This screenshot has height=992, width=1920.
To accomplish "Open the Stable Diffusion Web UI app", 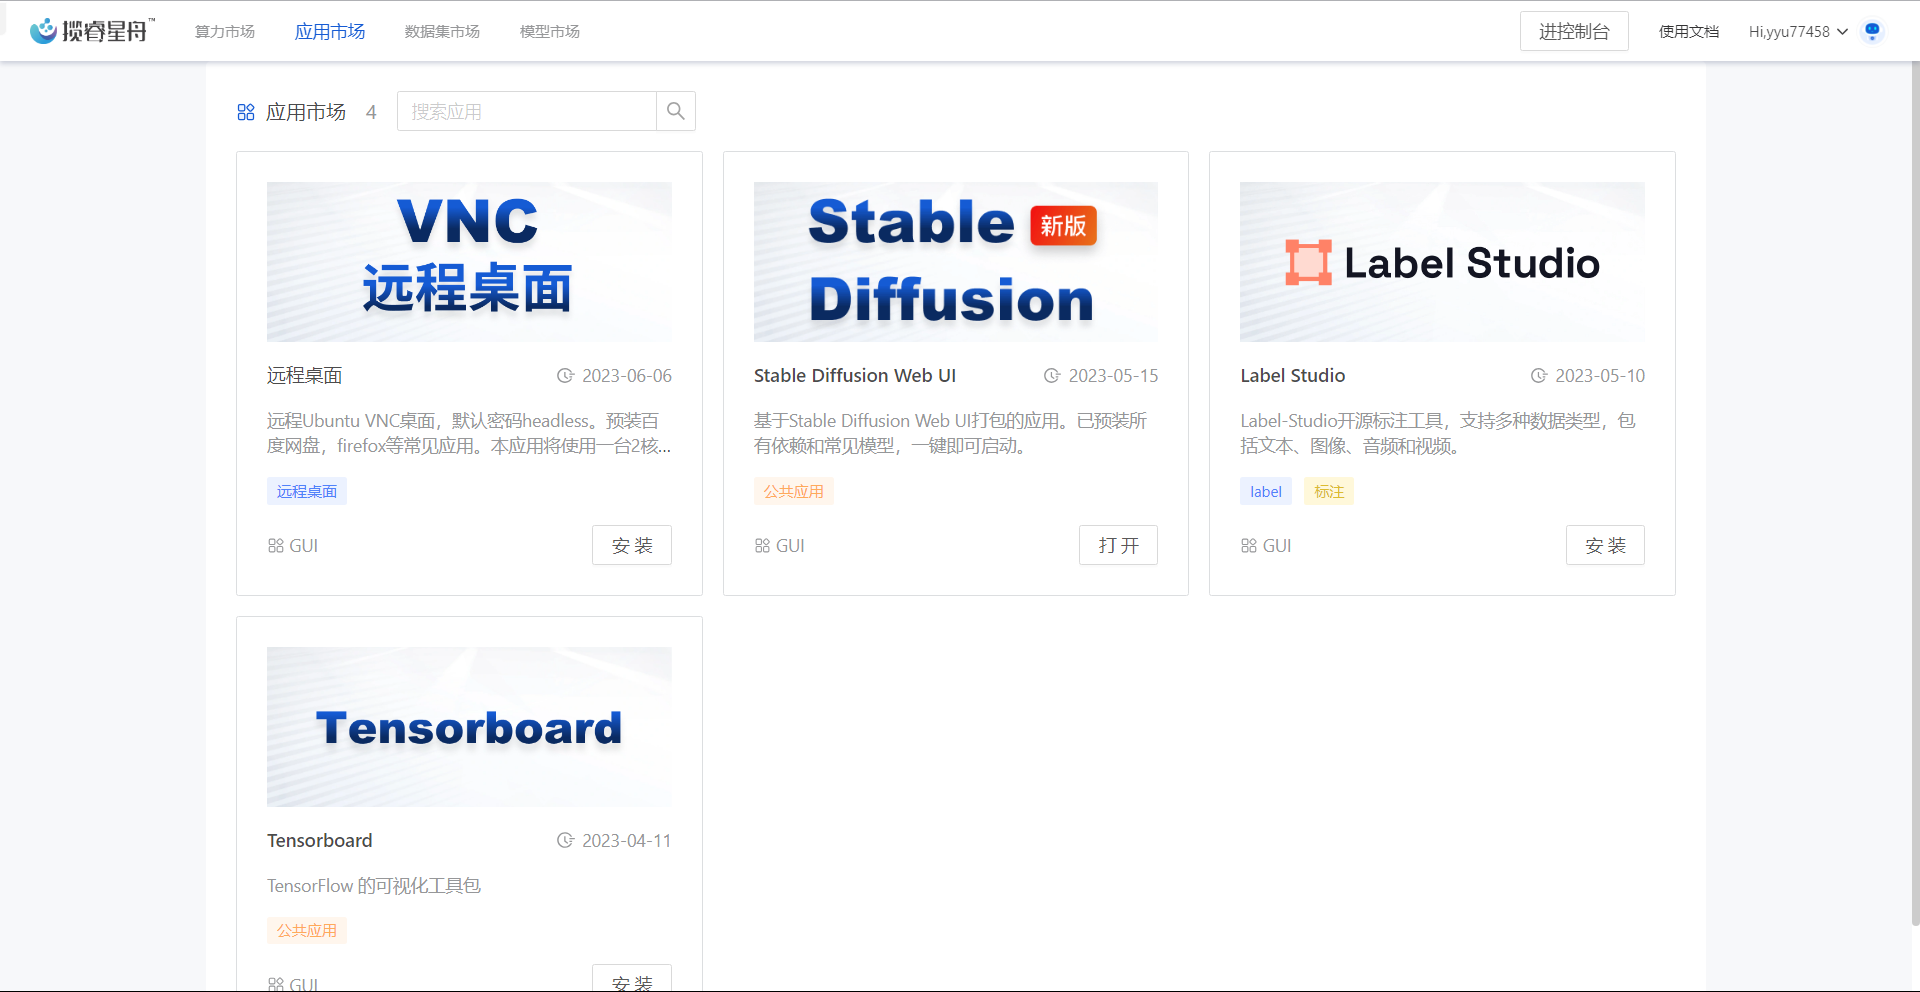I will click(1118, 545).
